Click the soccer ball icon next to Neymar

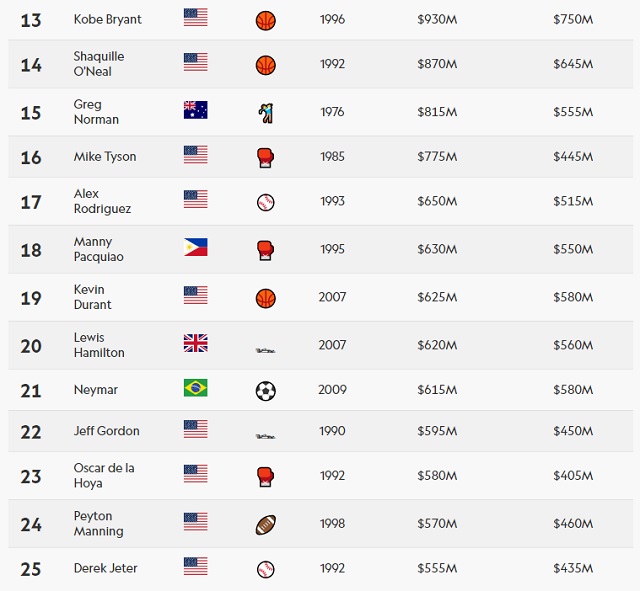tap(265, 391)
